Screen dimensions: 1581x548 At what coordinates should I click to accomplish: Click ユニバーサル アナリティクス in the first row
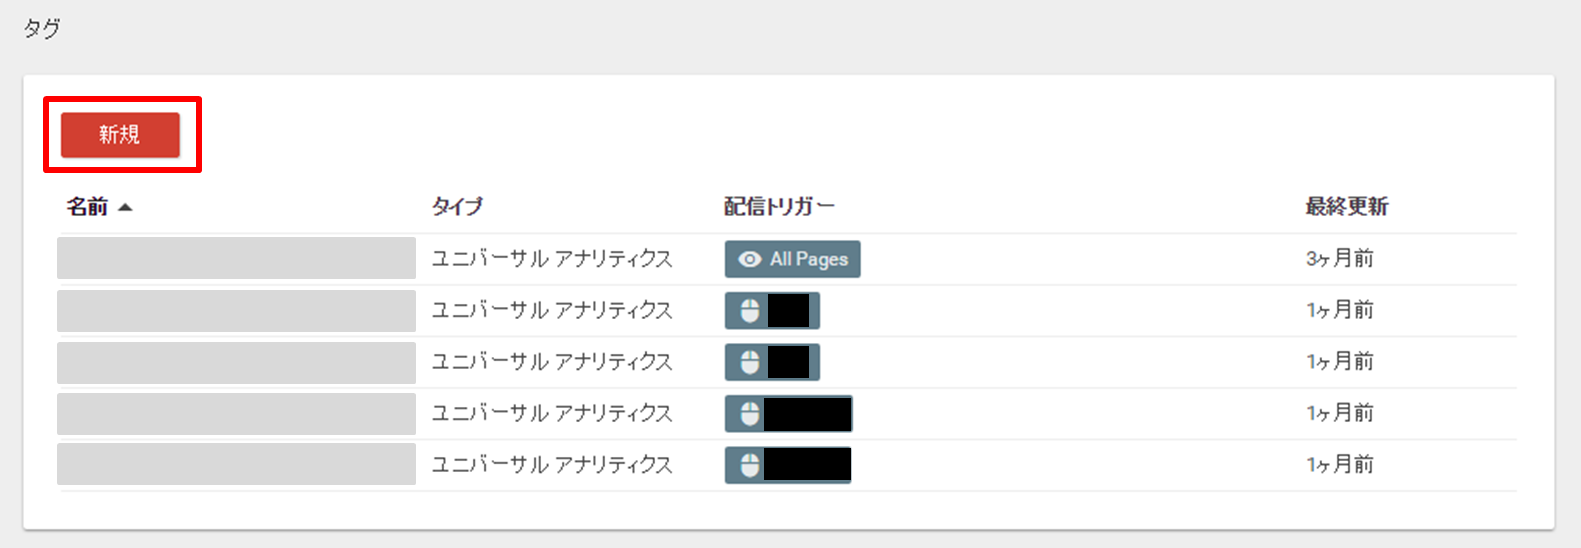click(x=551, y=259)
